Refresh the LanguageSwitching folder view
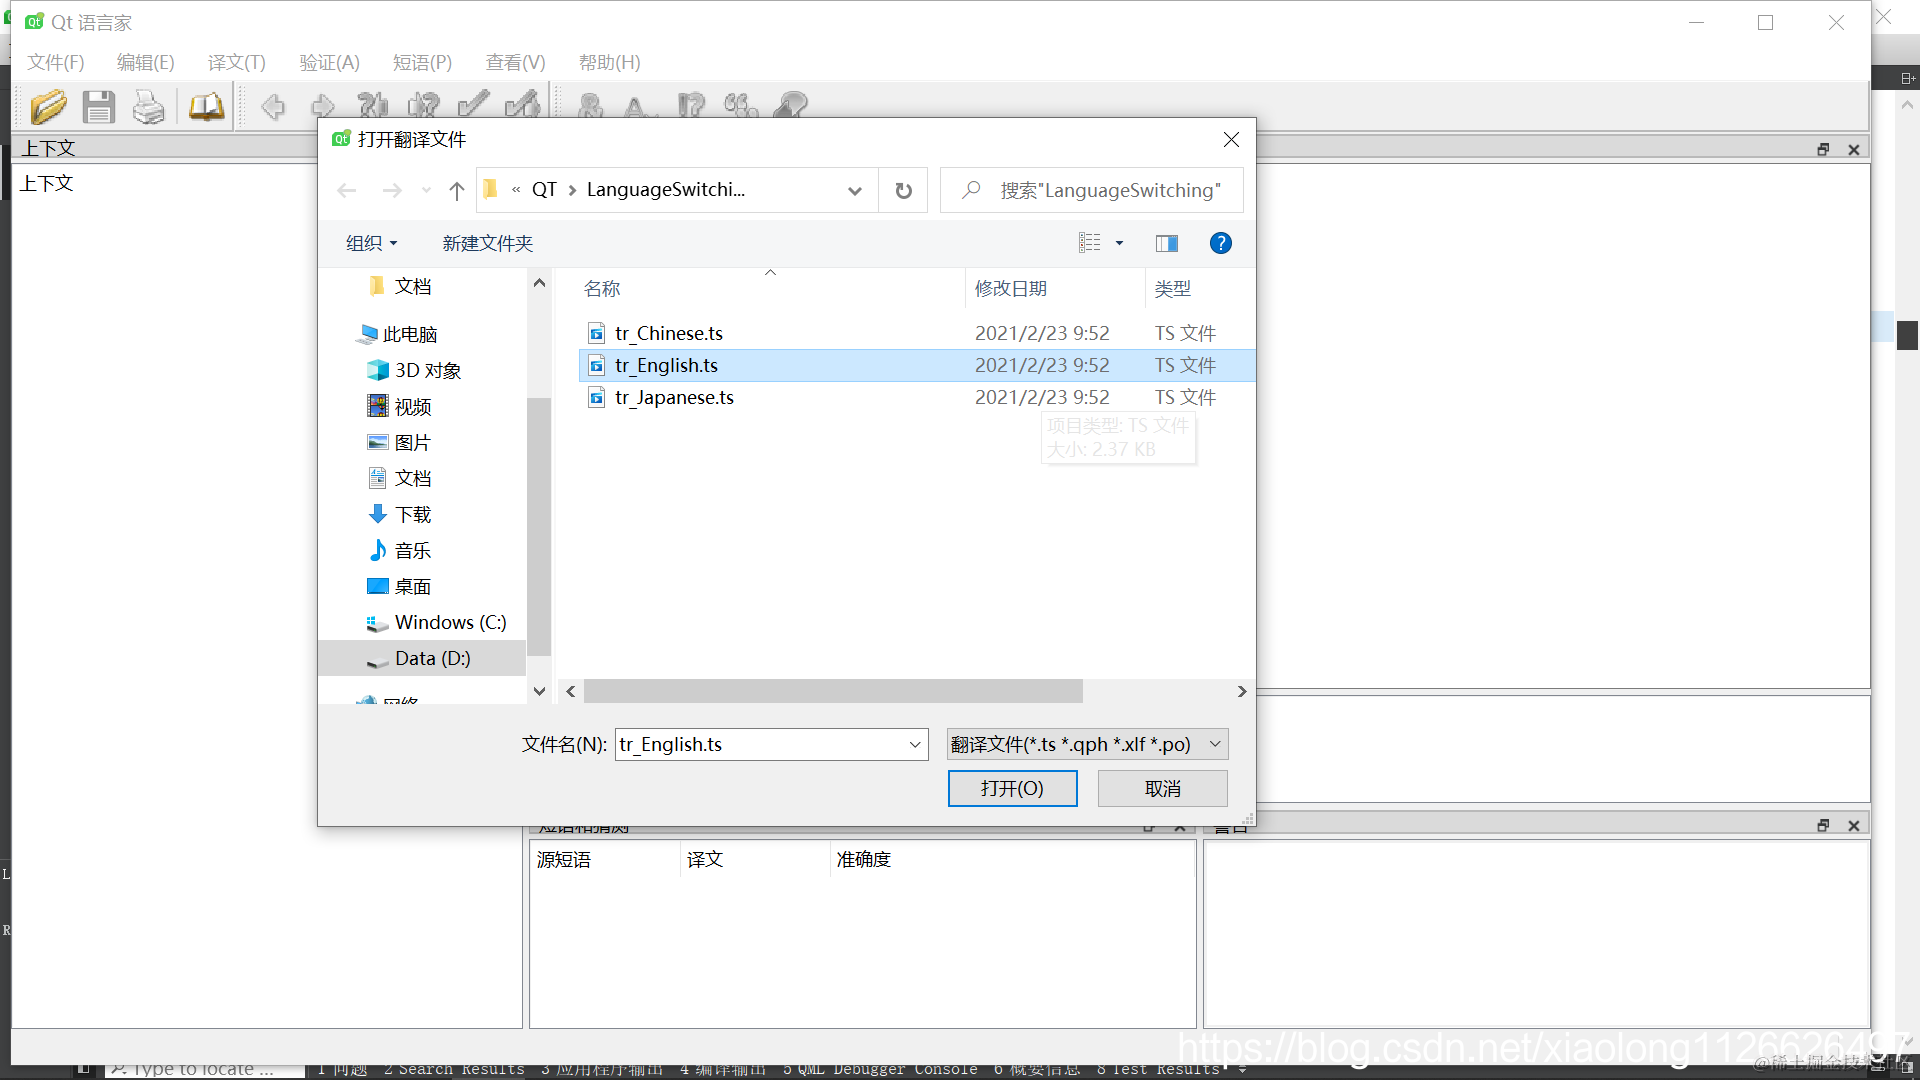 click(x=903, y=190)
